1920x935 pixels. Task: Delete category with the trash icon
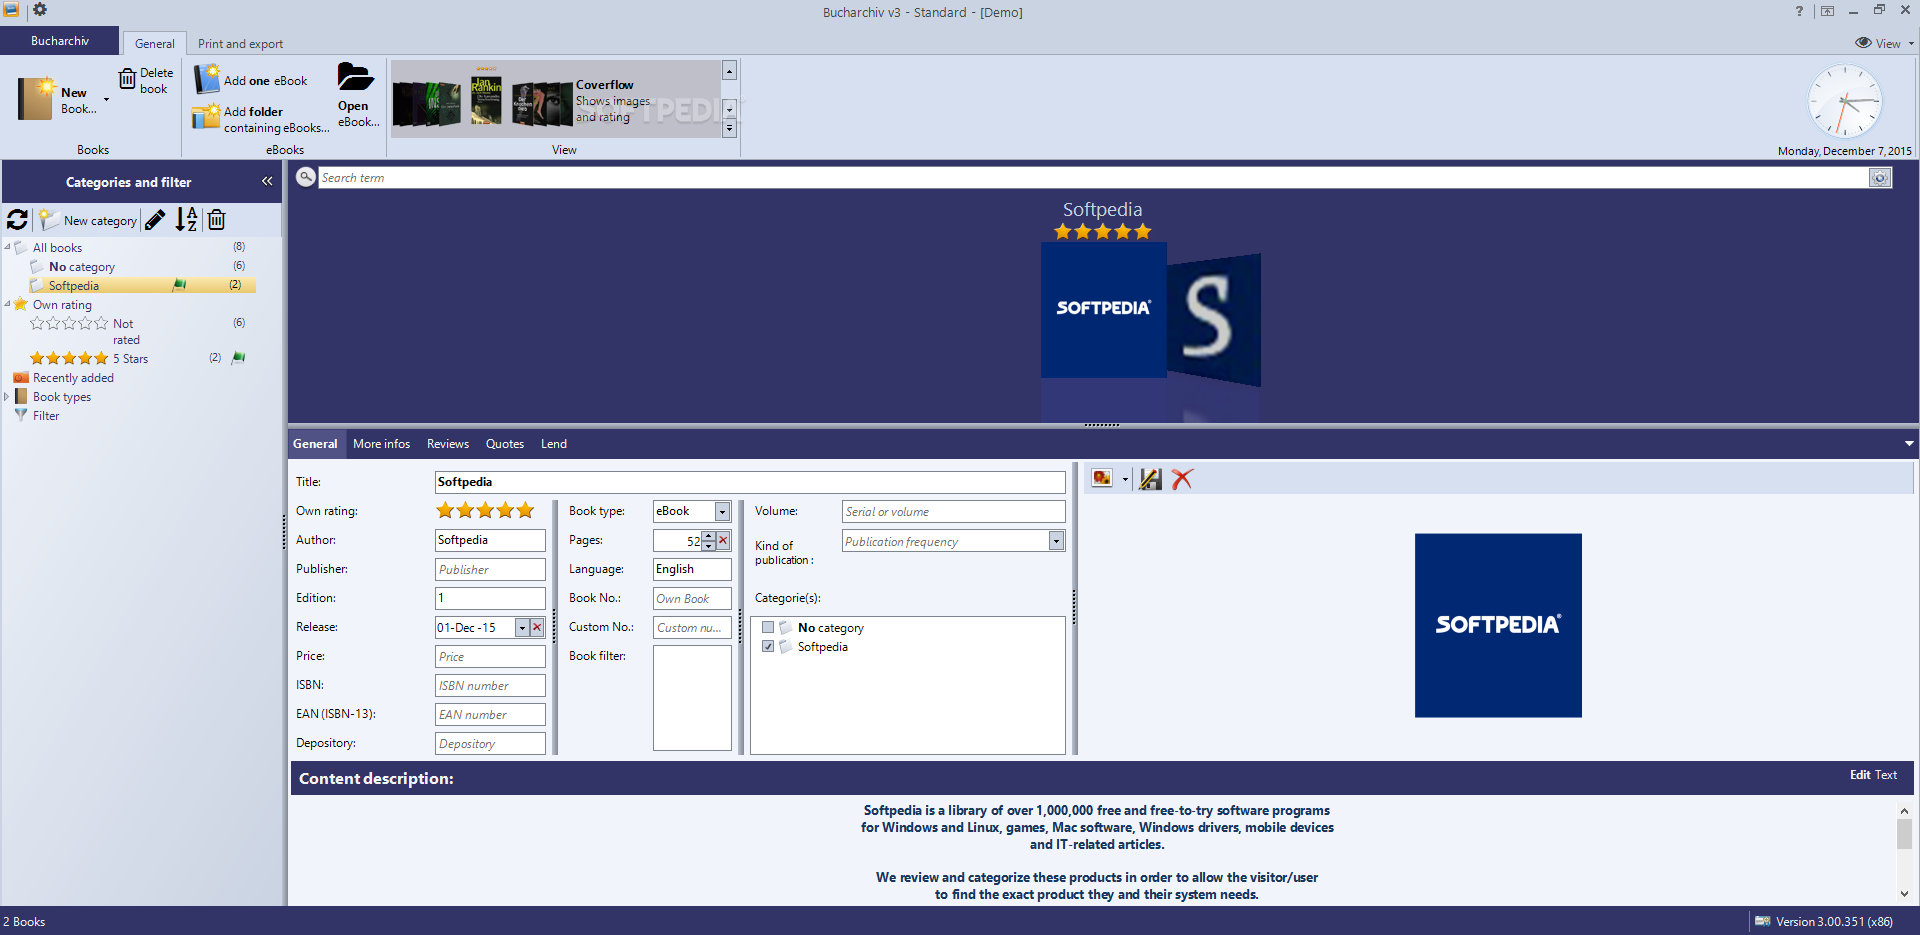point(216,219)
